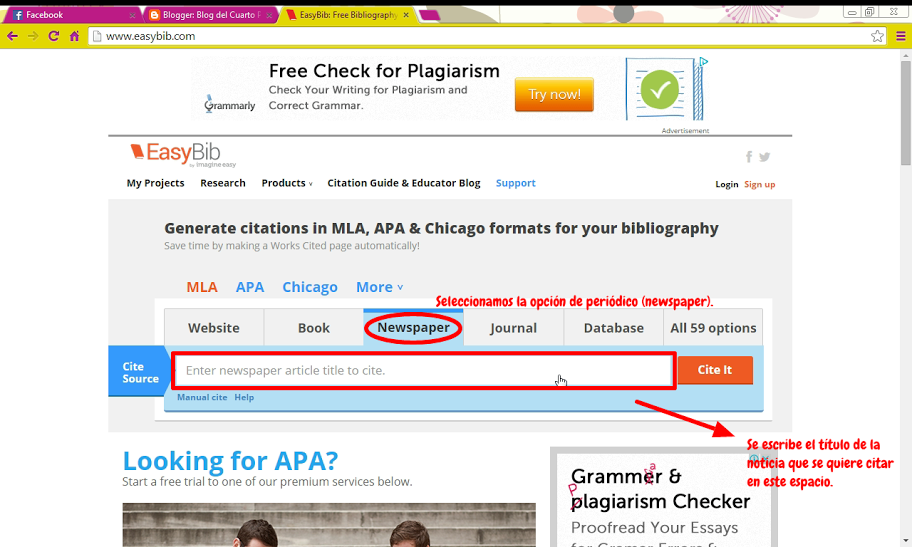Choose the APA citation style
Viewport: 912px width, 547px height.
tap(250, 287)
